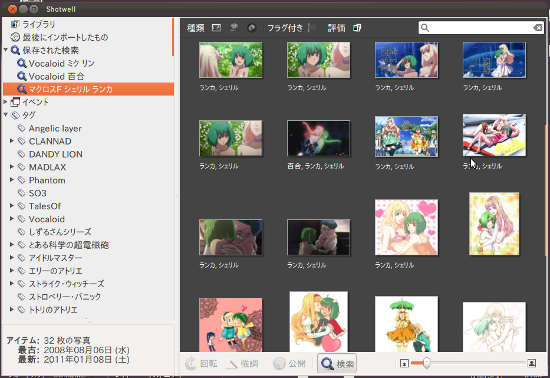The width and height of the screenshot is (550, 378).
Task: Expand the CLANNAD tag
Action: [x=12, y=141]
